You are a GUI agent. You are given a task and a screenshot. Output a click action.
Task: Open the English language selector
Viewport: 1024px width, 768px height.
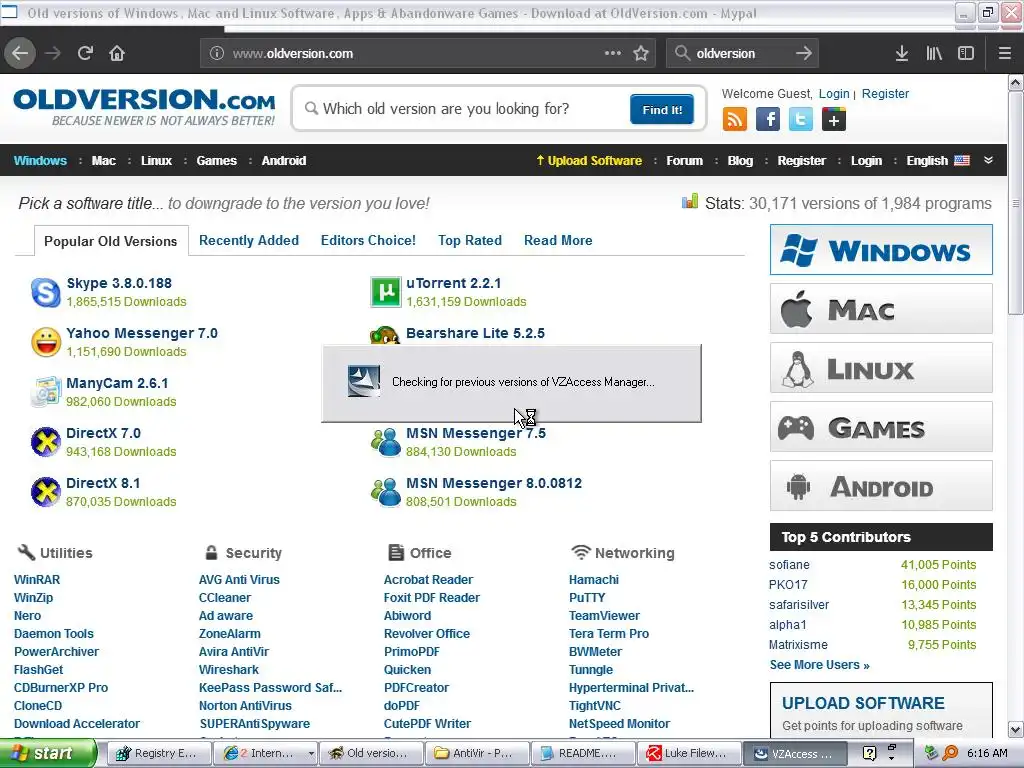click(x=938, y=161)
